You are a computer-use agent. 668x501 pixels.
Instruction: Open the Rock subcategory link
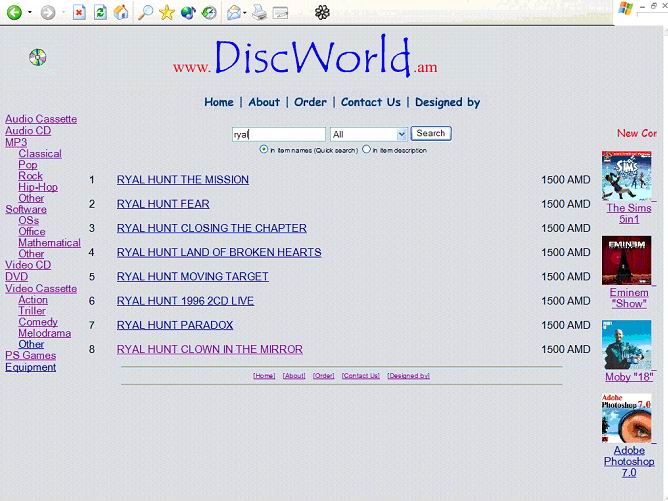[30, 176]
